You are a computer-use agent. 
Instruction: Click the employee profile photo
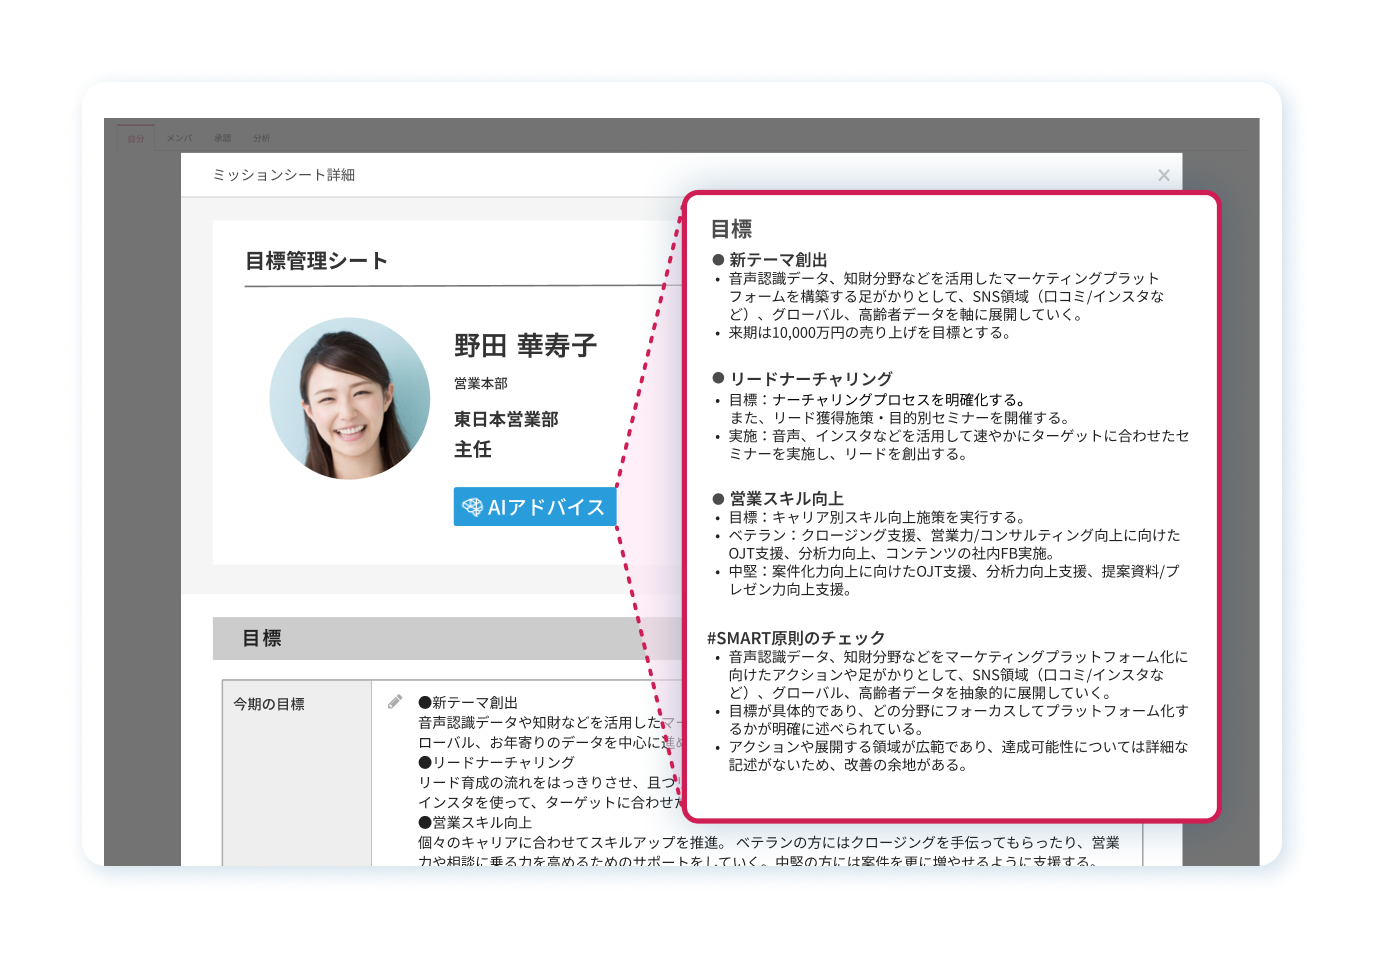[349, 398]
